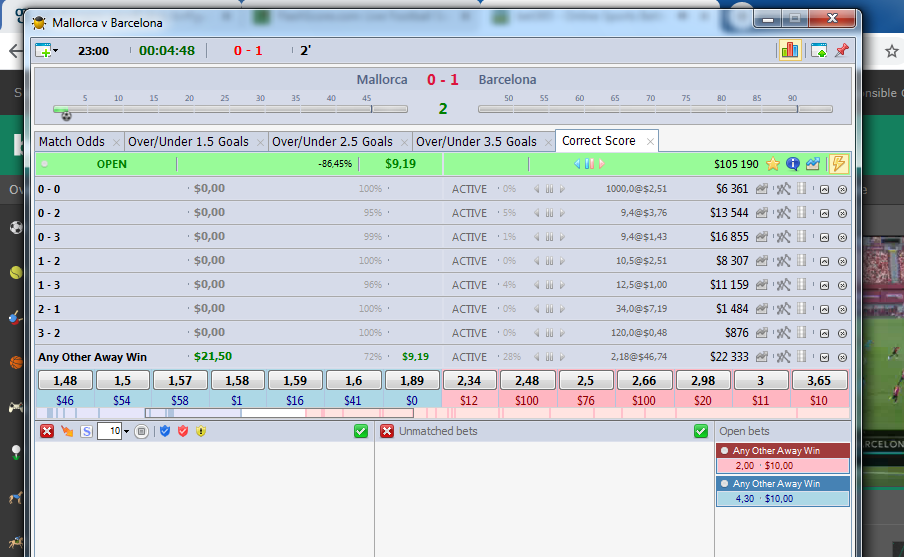Toggle the blue S button in bets toolbar
This screenshot has height=557, width=904.
(86, 431)
